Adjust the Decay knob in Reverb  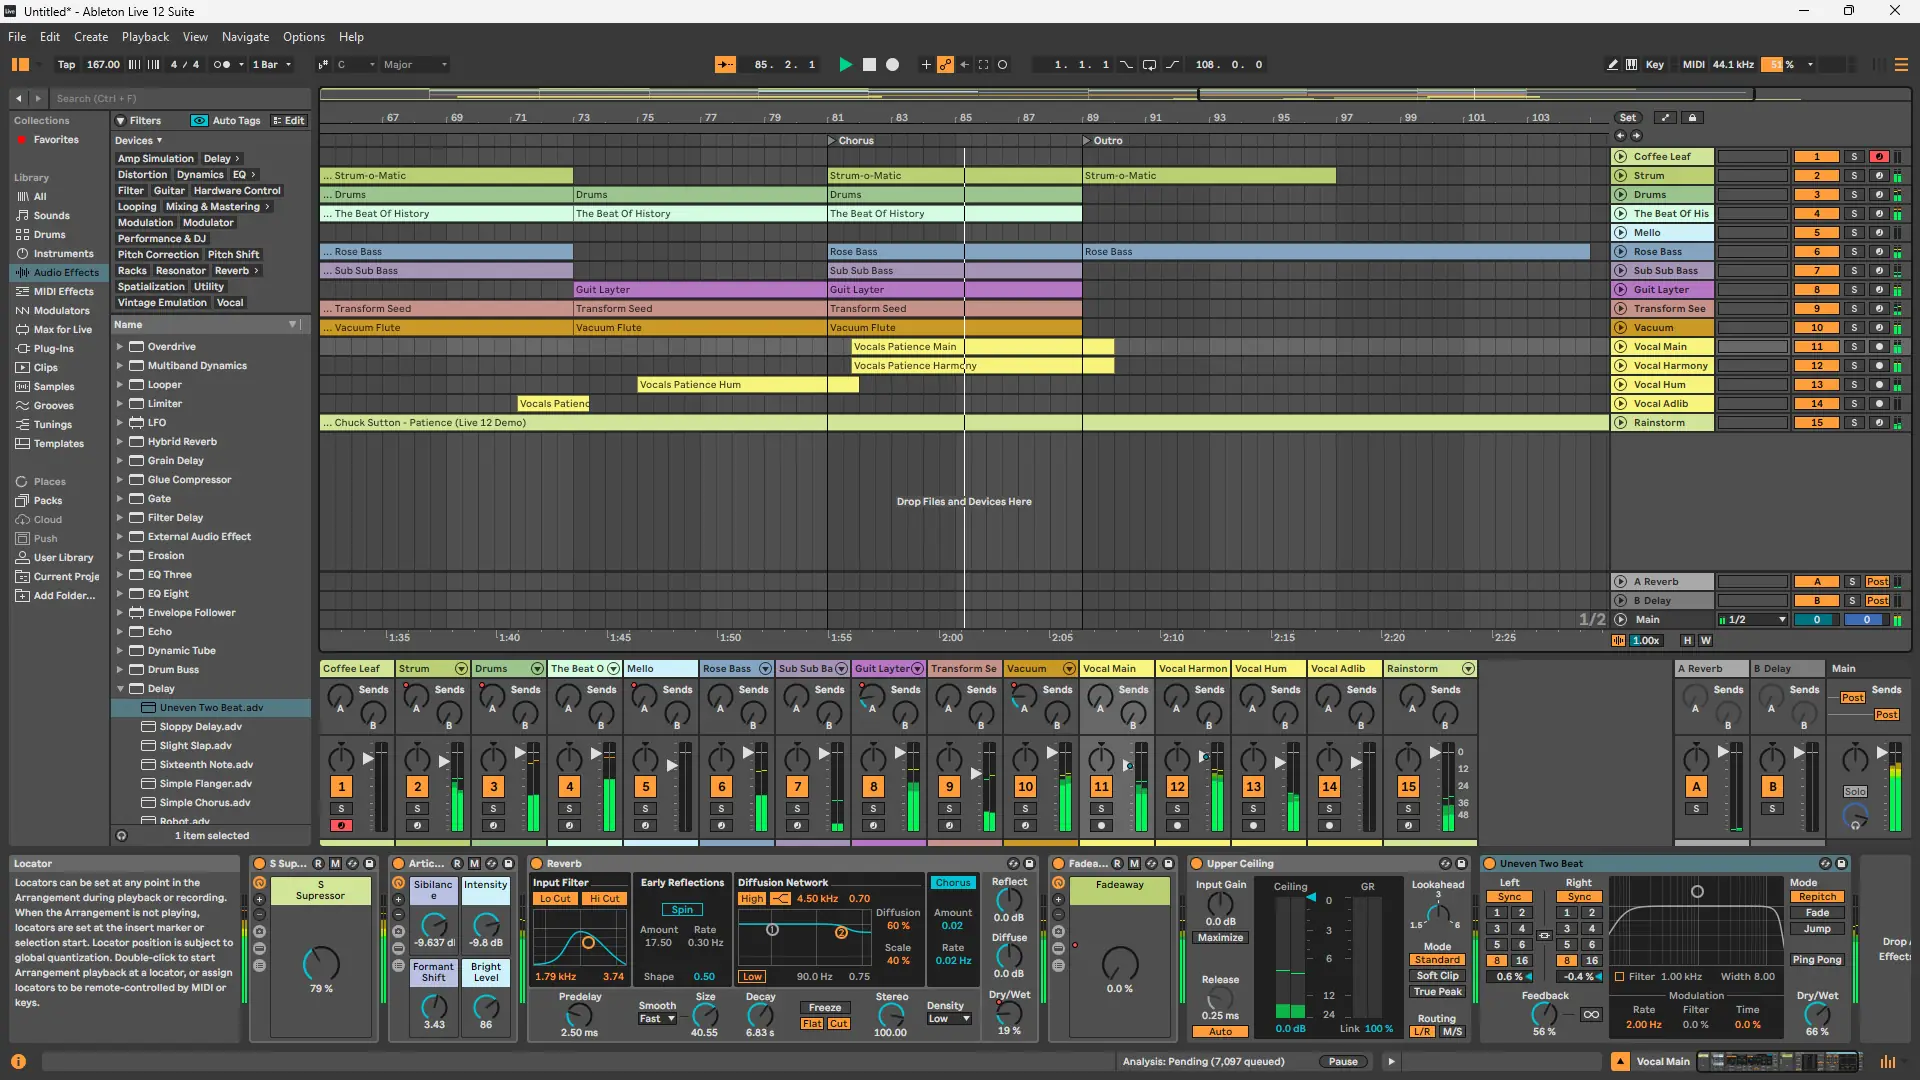[x=759, y=1015]
